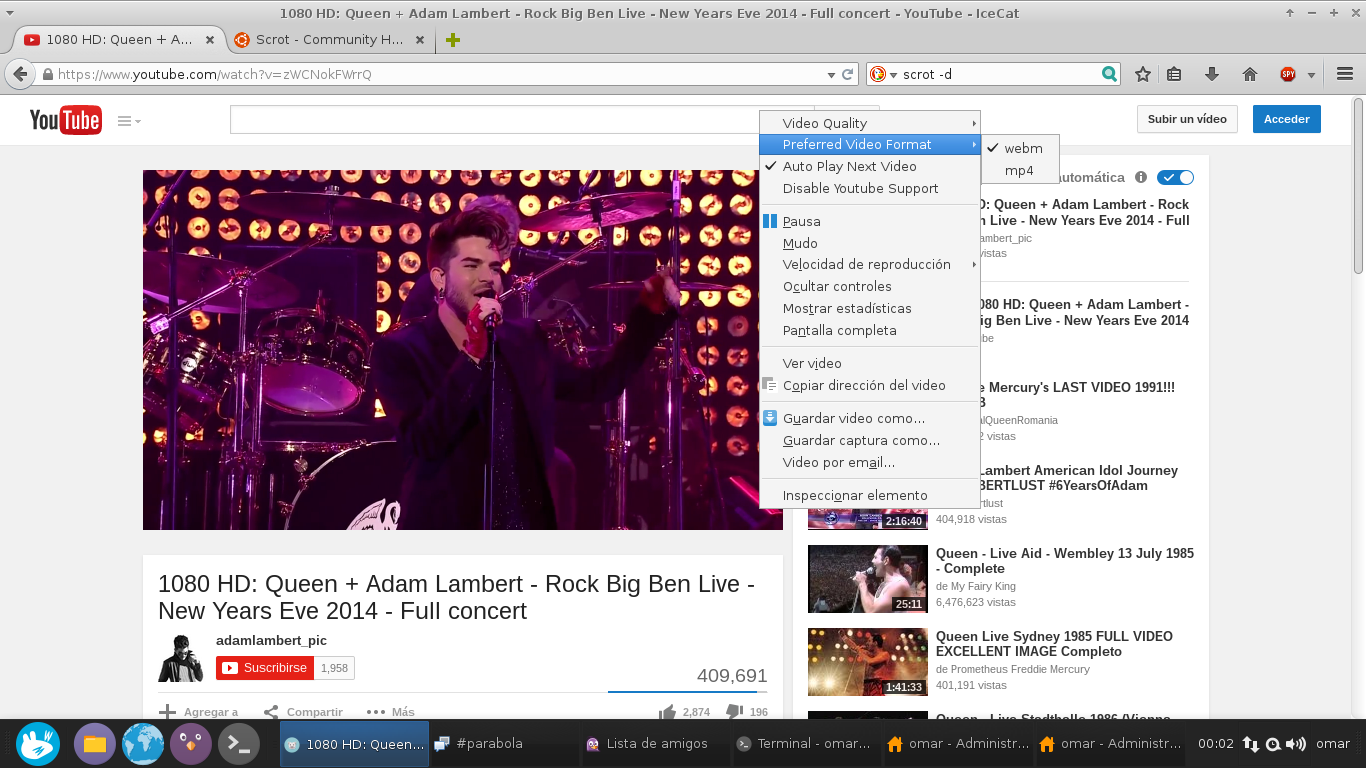Show bookmarks list icon in toolbar
The width and height of the screenshot is (1366, 768).
tap(1175, 74)
